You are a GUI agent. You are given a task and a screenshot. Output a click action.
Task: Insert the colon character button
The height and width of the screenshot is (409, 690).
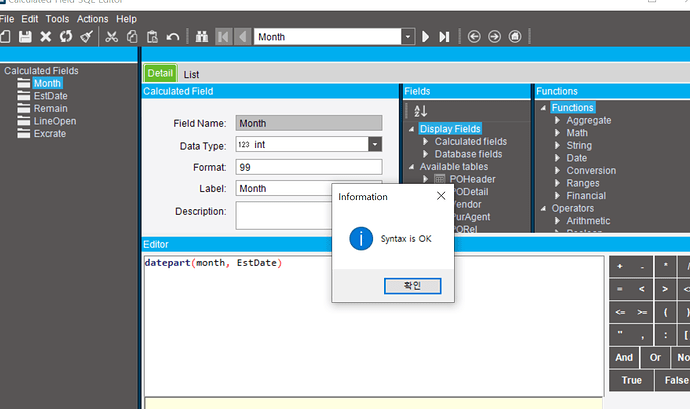pyautogui.click(x=665, y=335)
